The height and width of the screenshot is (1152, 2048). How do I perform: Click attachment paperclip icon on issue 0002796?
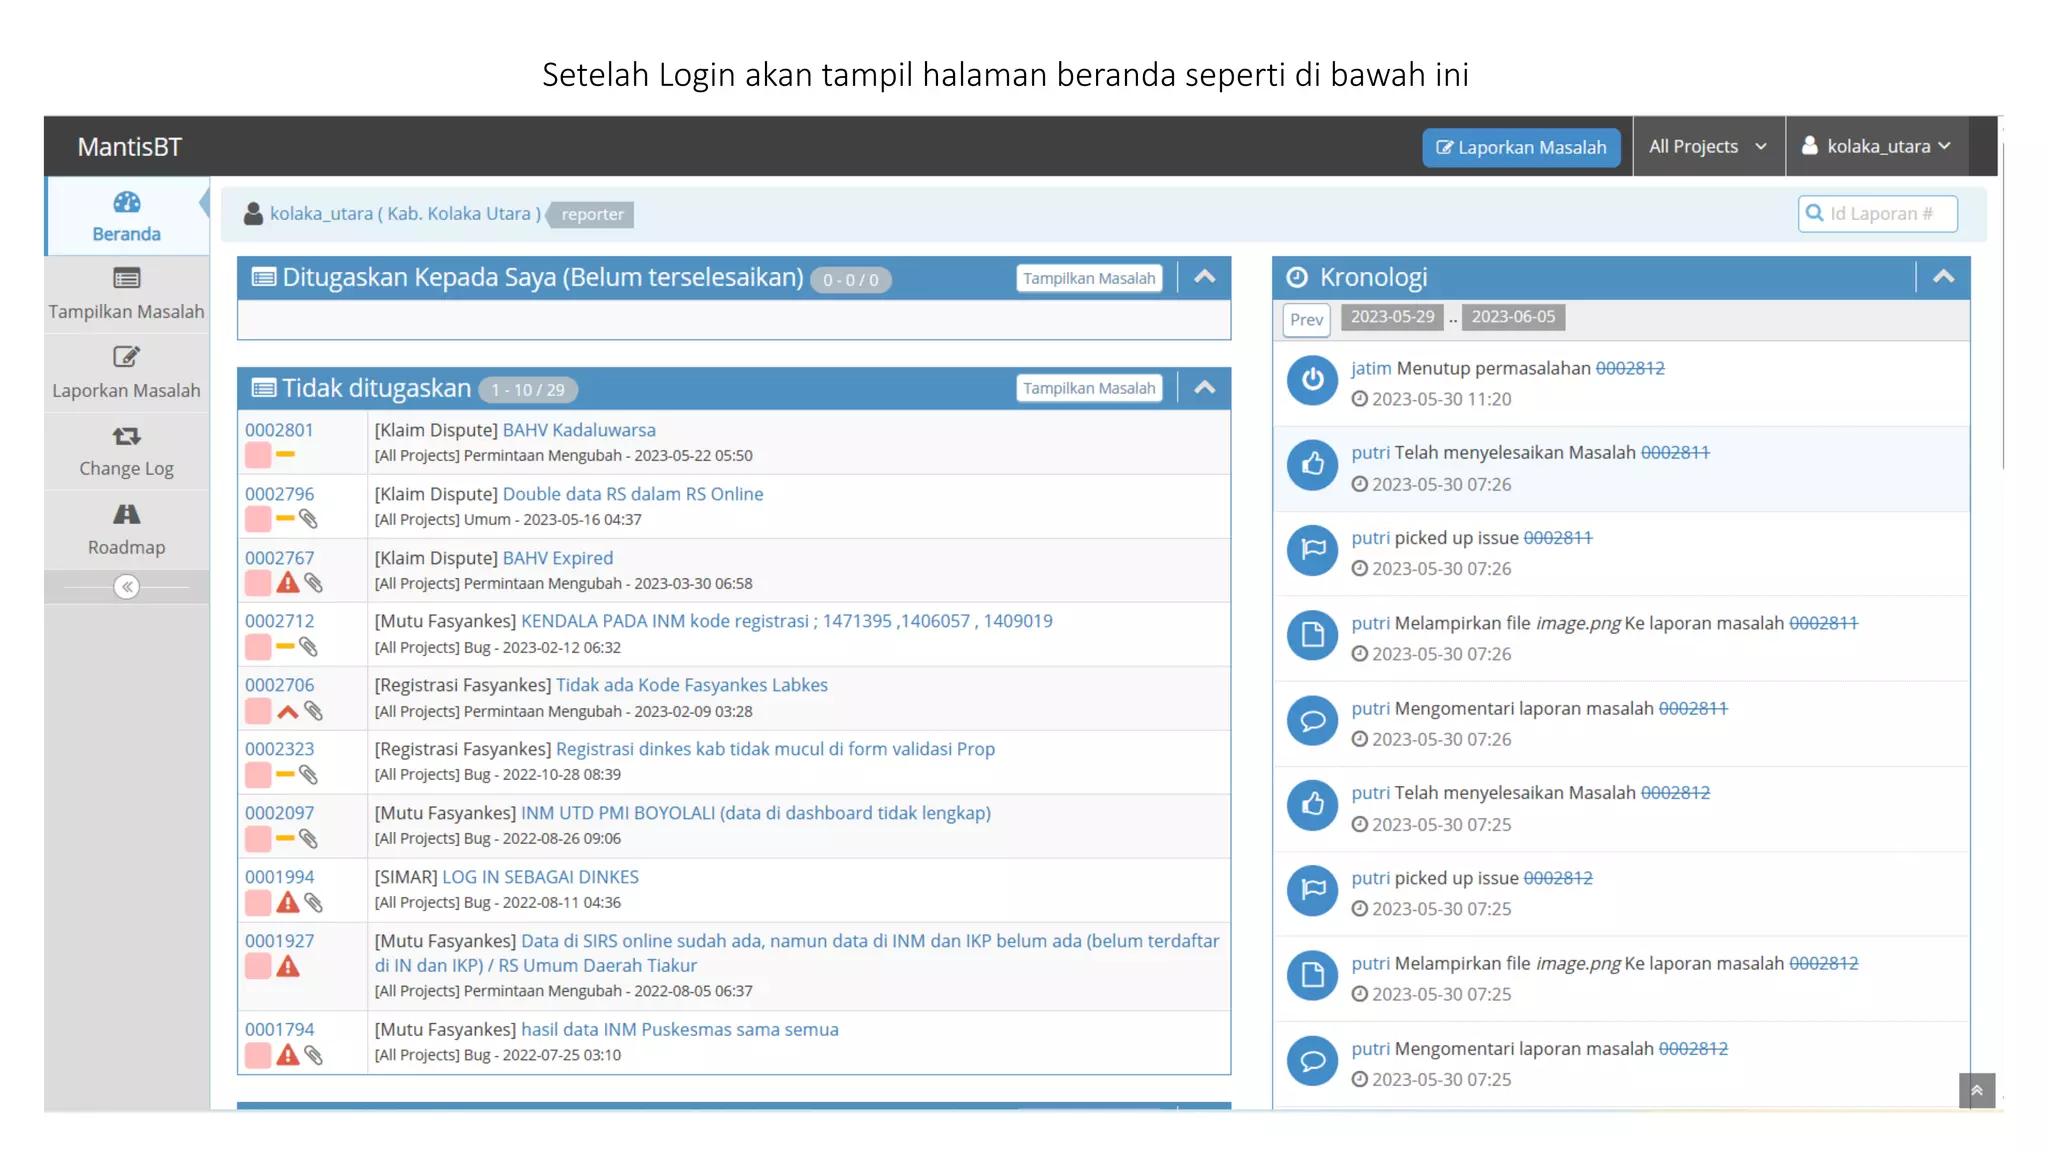[x=309, y=519]
